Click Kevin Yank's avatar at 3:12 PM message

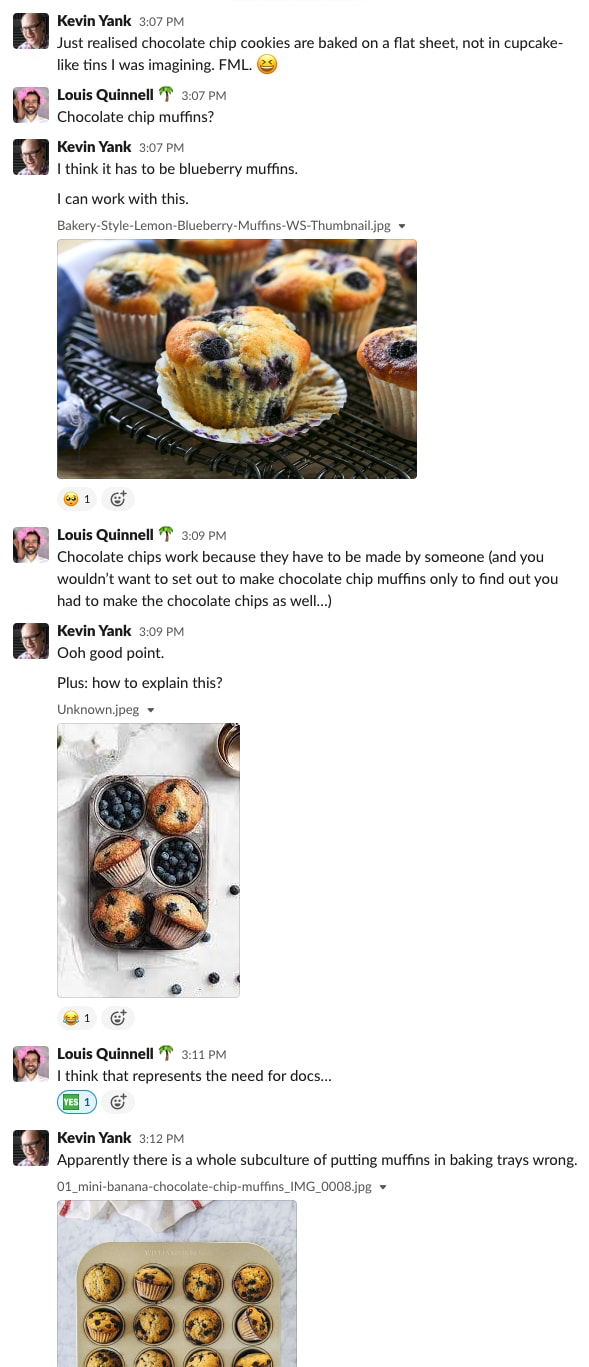[x=31, y=1148]
